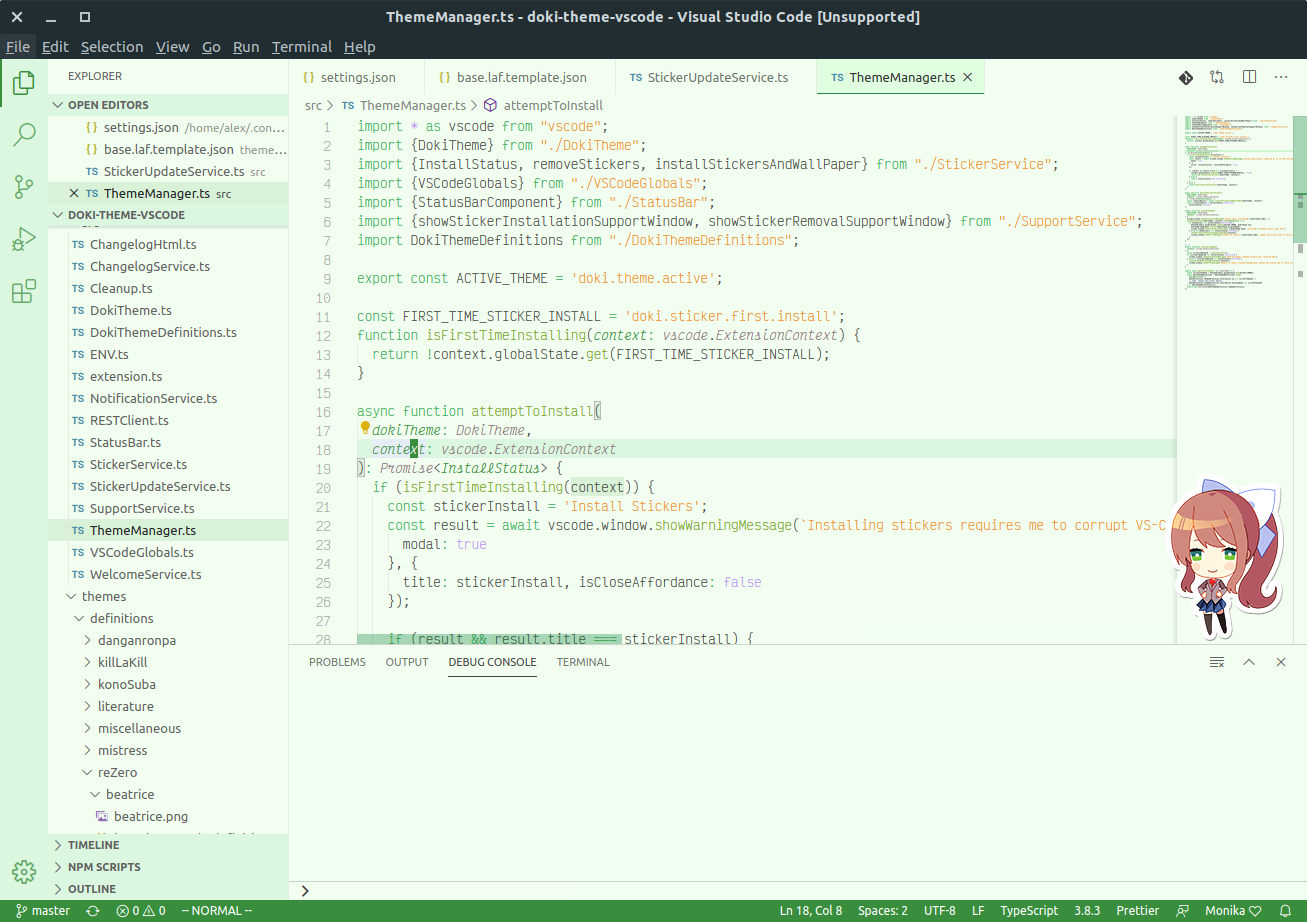The height and width of the screenshot is (922, 1307).
Task: Click Ln 18, Col 8 in status bar
Action: [x=811, y=911]
